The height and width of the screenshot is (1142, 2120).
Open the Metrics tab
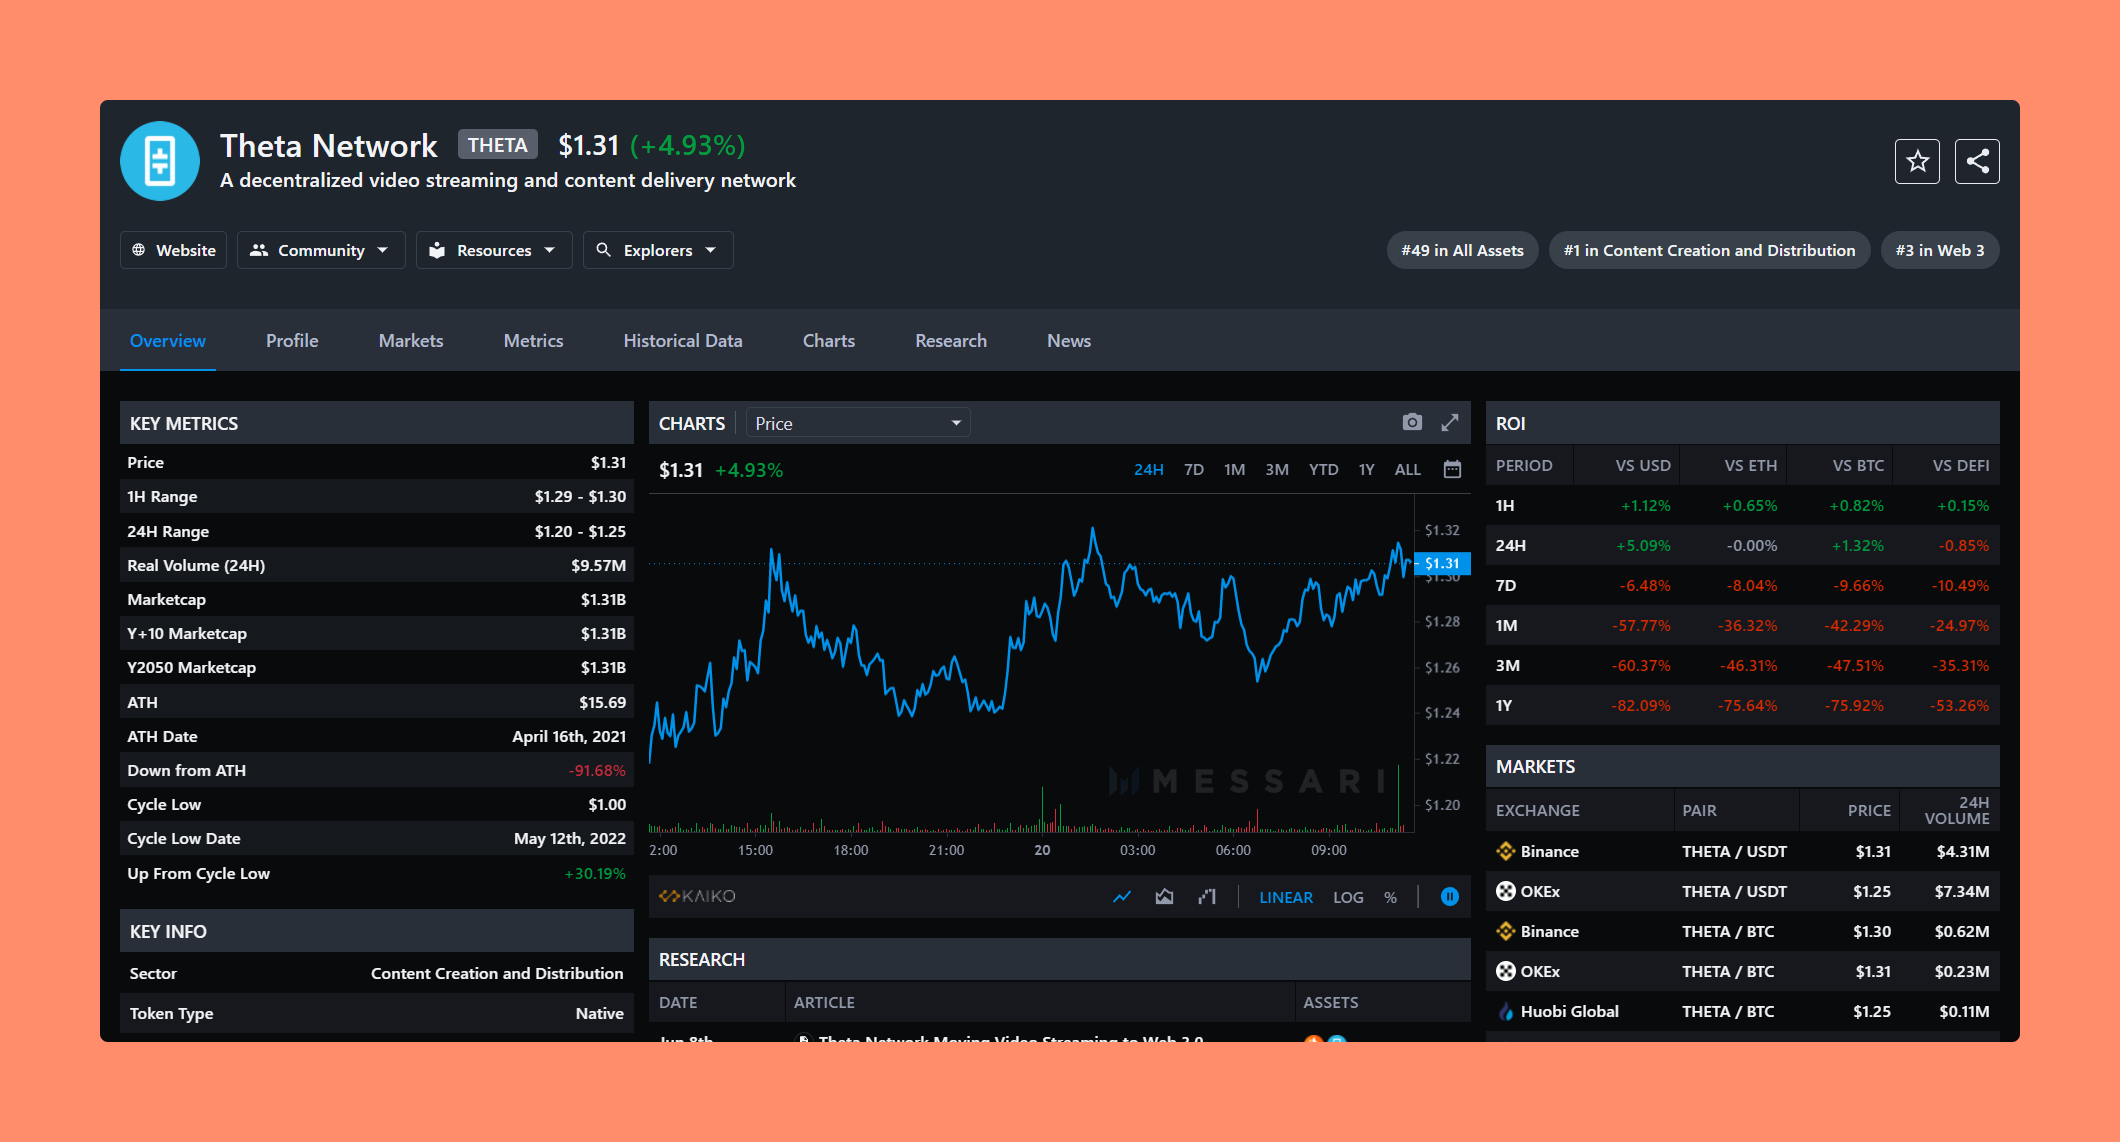pyautogui.click(x=533, y=340)
